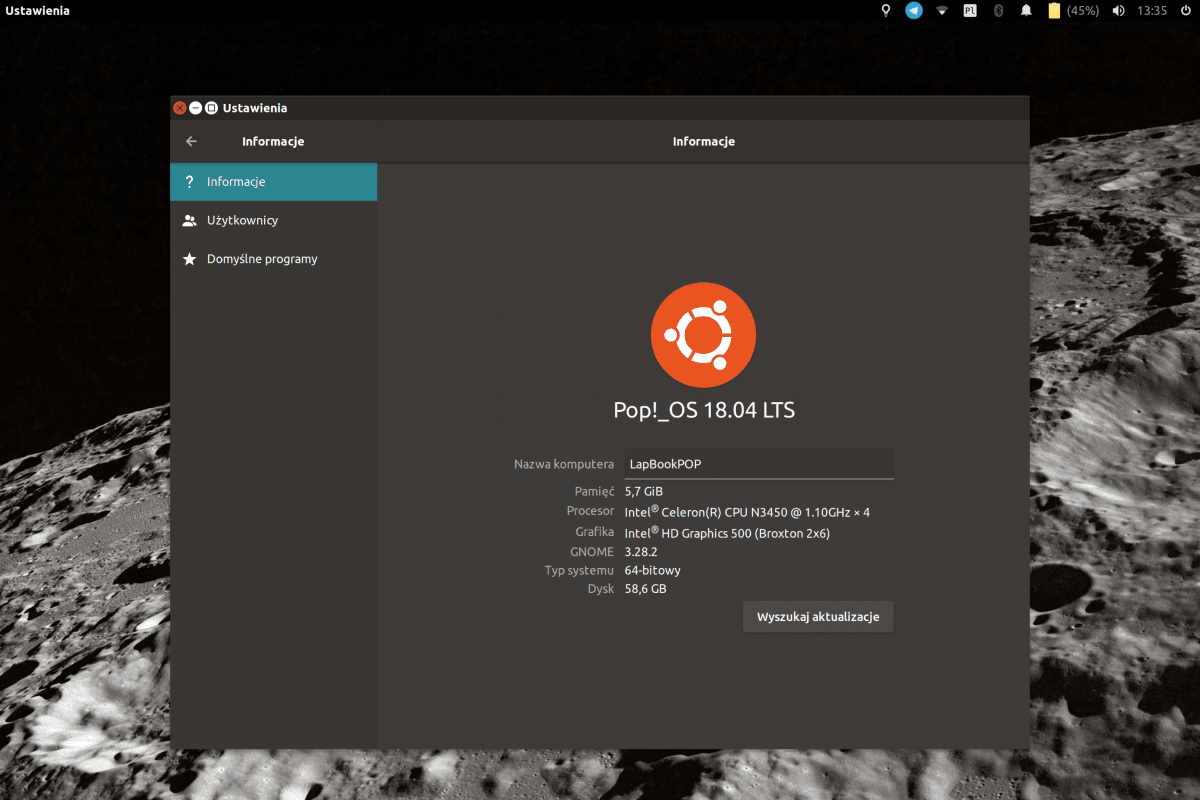Go back using the arrow in Settings header

(x=191, y=141)
